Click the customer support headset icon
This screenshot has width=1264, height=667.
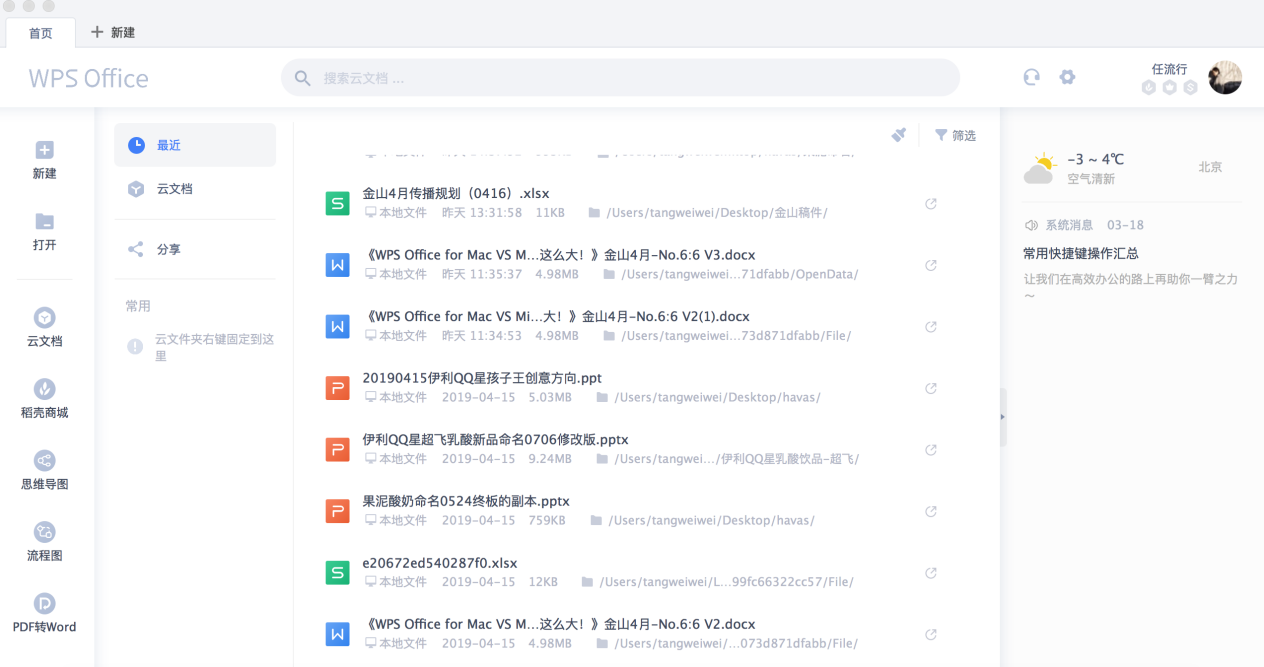[x=1031, y=77]
